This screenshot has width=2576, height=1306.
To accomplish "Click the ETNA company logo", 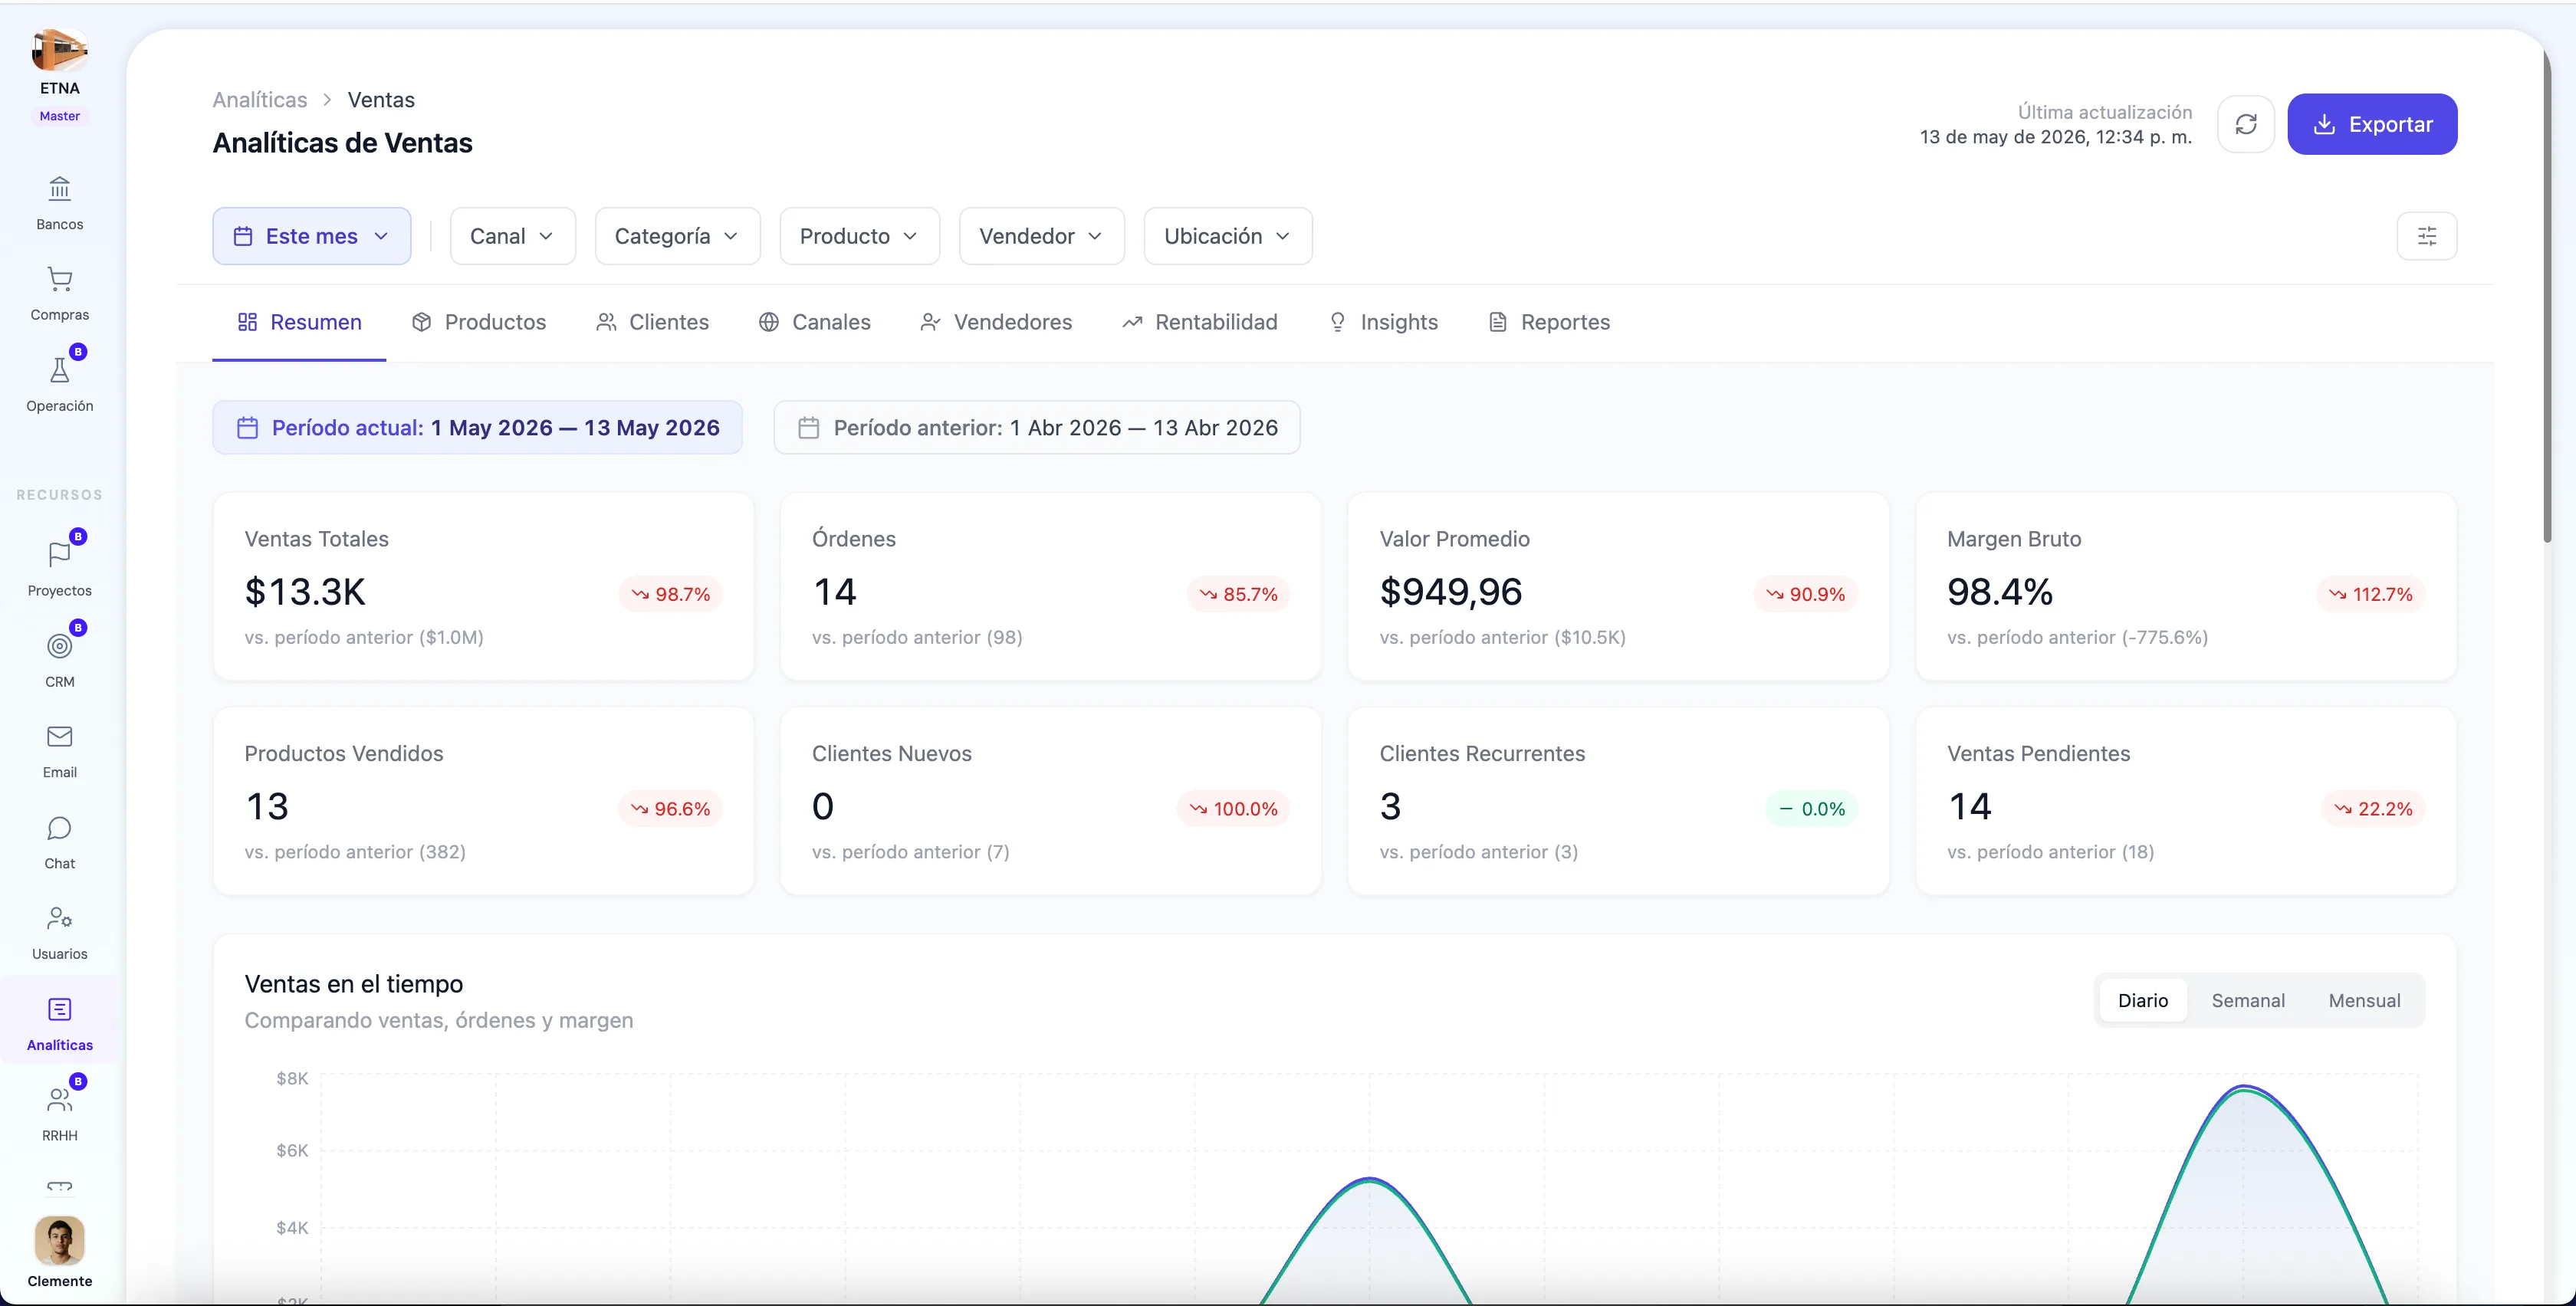I will click(x=60, y=49).
